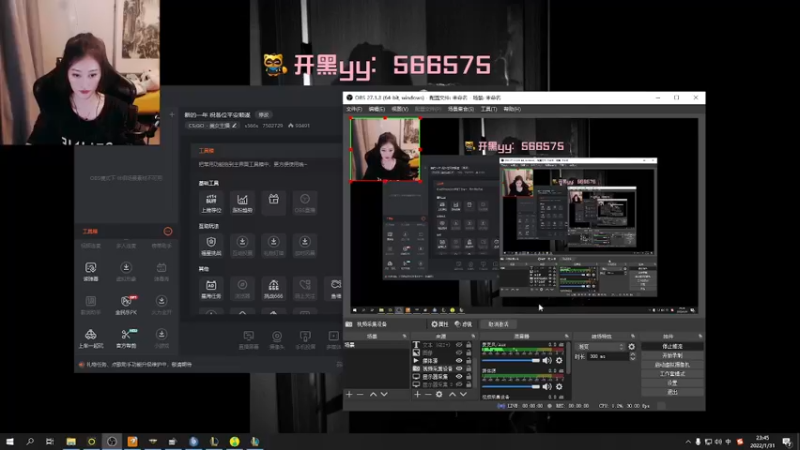
Task: Click Start Recording button in OBS
Action: 672,356
